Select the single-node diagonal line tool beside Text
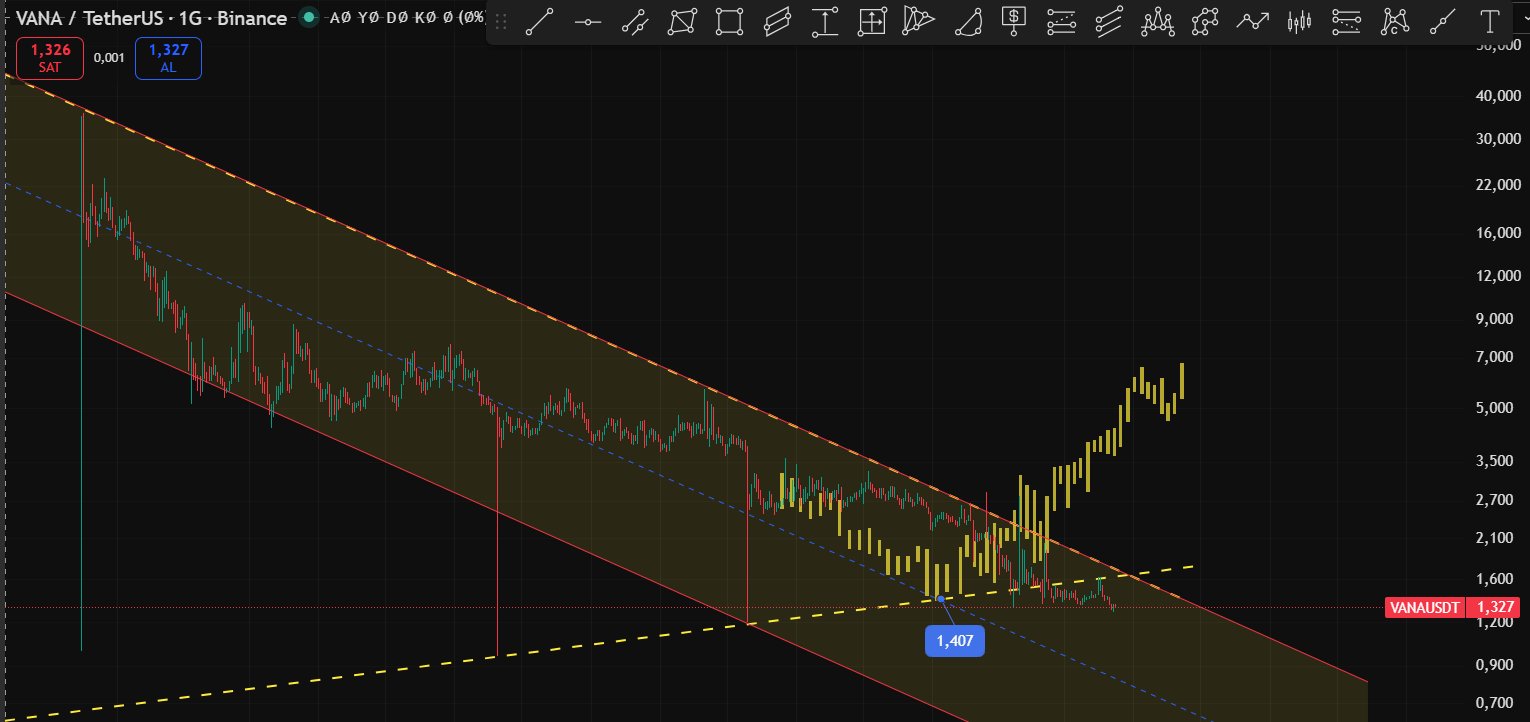Image resolution: width=1530 pixels, height=722 pixels. [x=1441, y=21]
